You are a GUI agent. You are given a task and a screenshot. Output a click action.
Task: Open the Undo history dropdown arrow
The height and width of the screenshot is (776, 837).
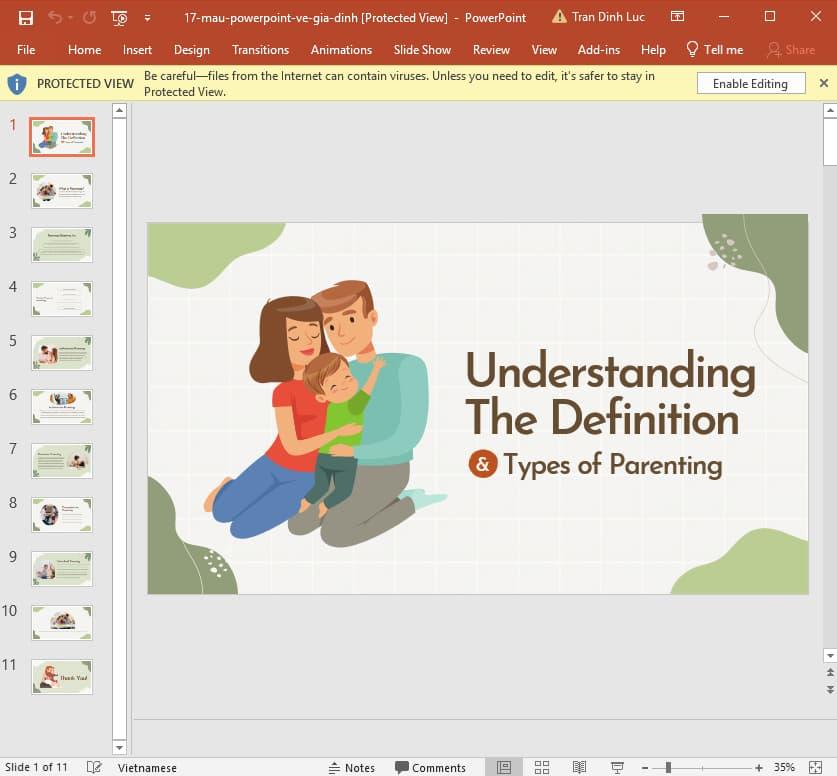70,17
